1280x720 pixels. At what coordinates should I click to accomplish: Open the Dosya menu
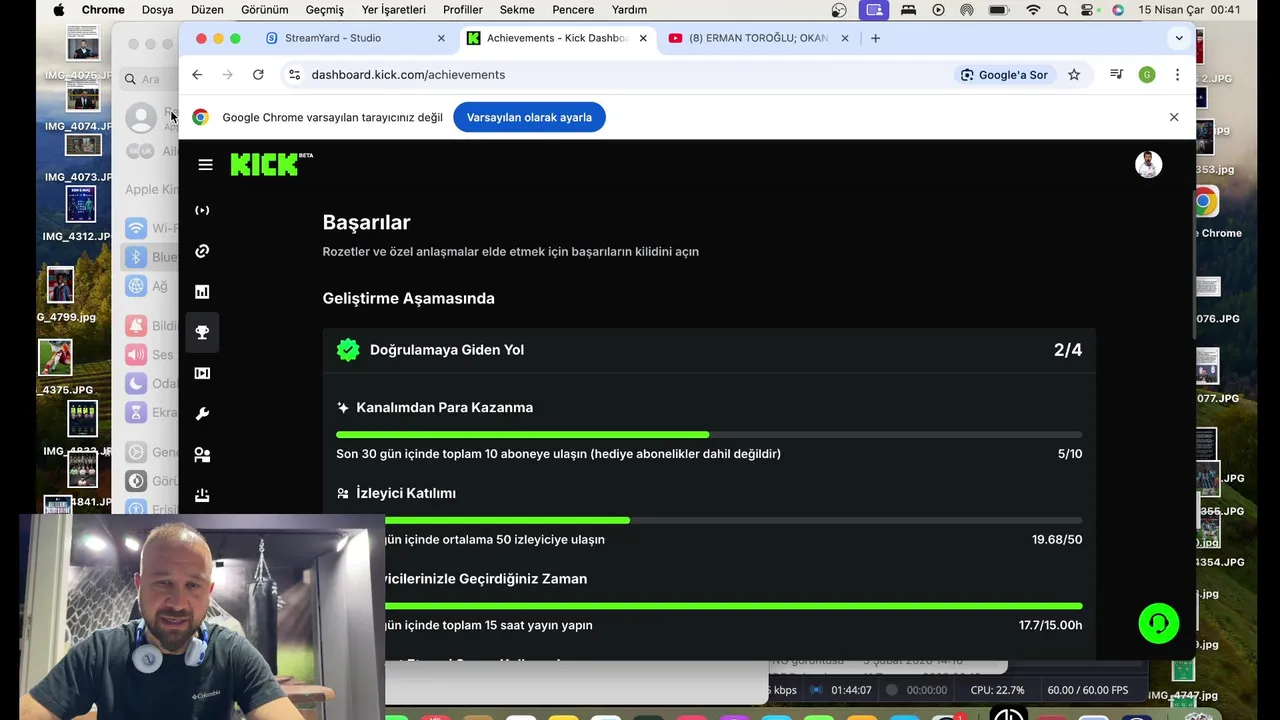(x=157, y=10)
